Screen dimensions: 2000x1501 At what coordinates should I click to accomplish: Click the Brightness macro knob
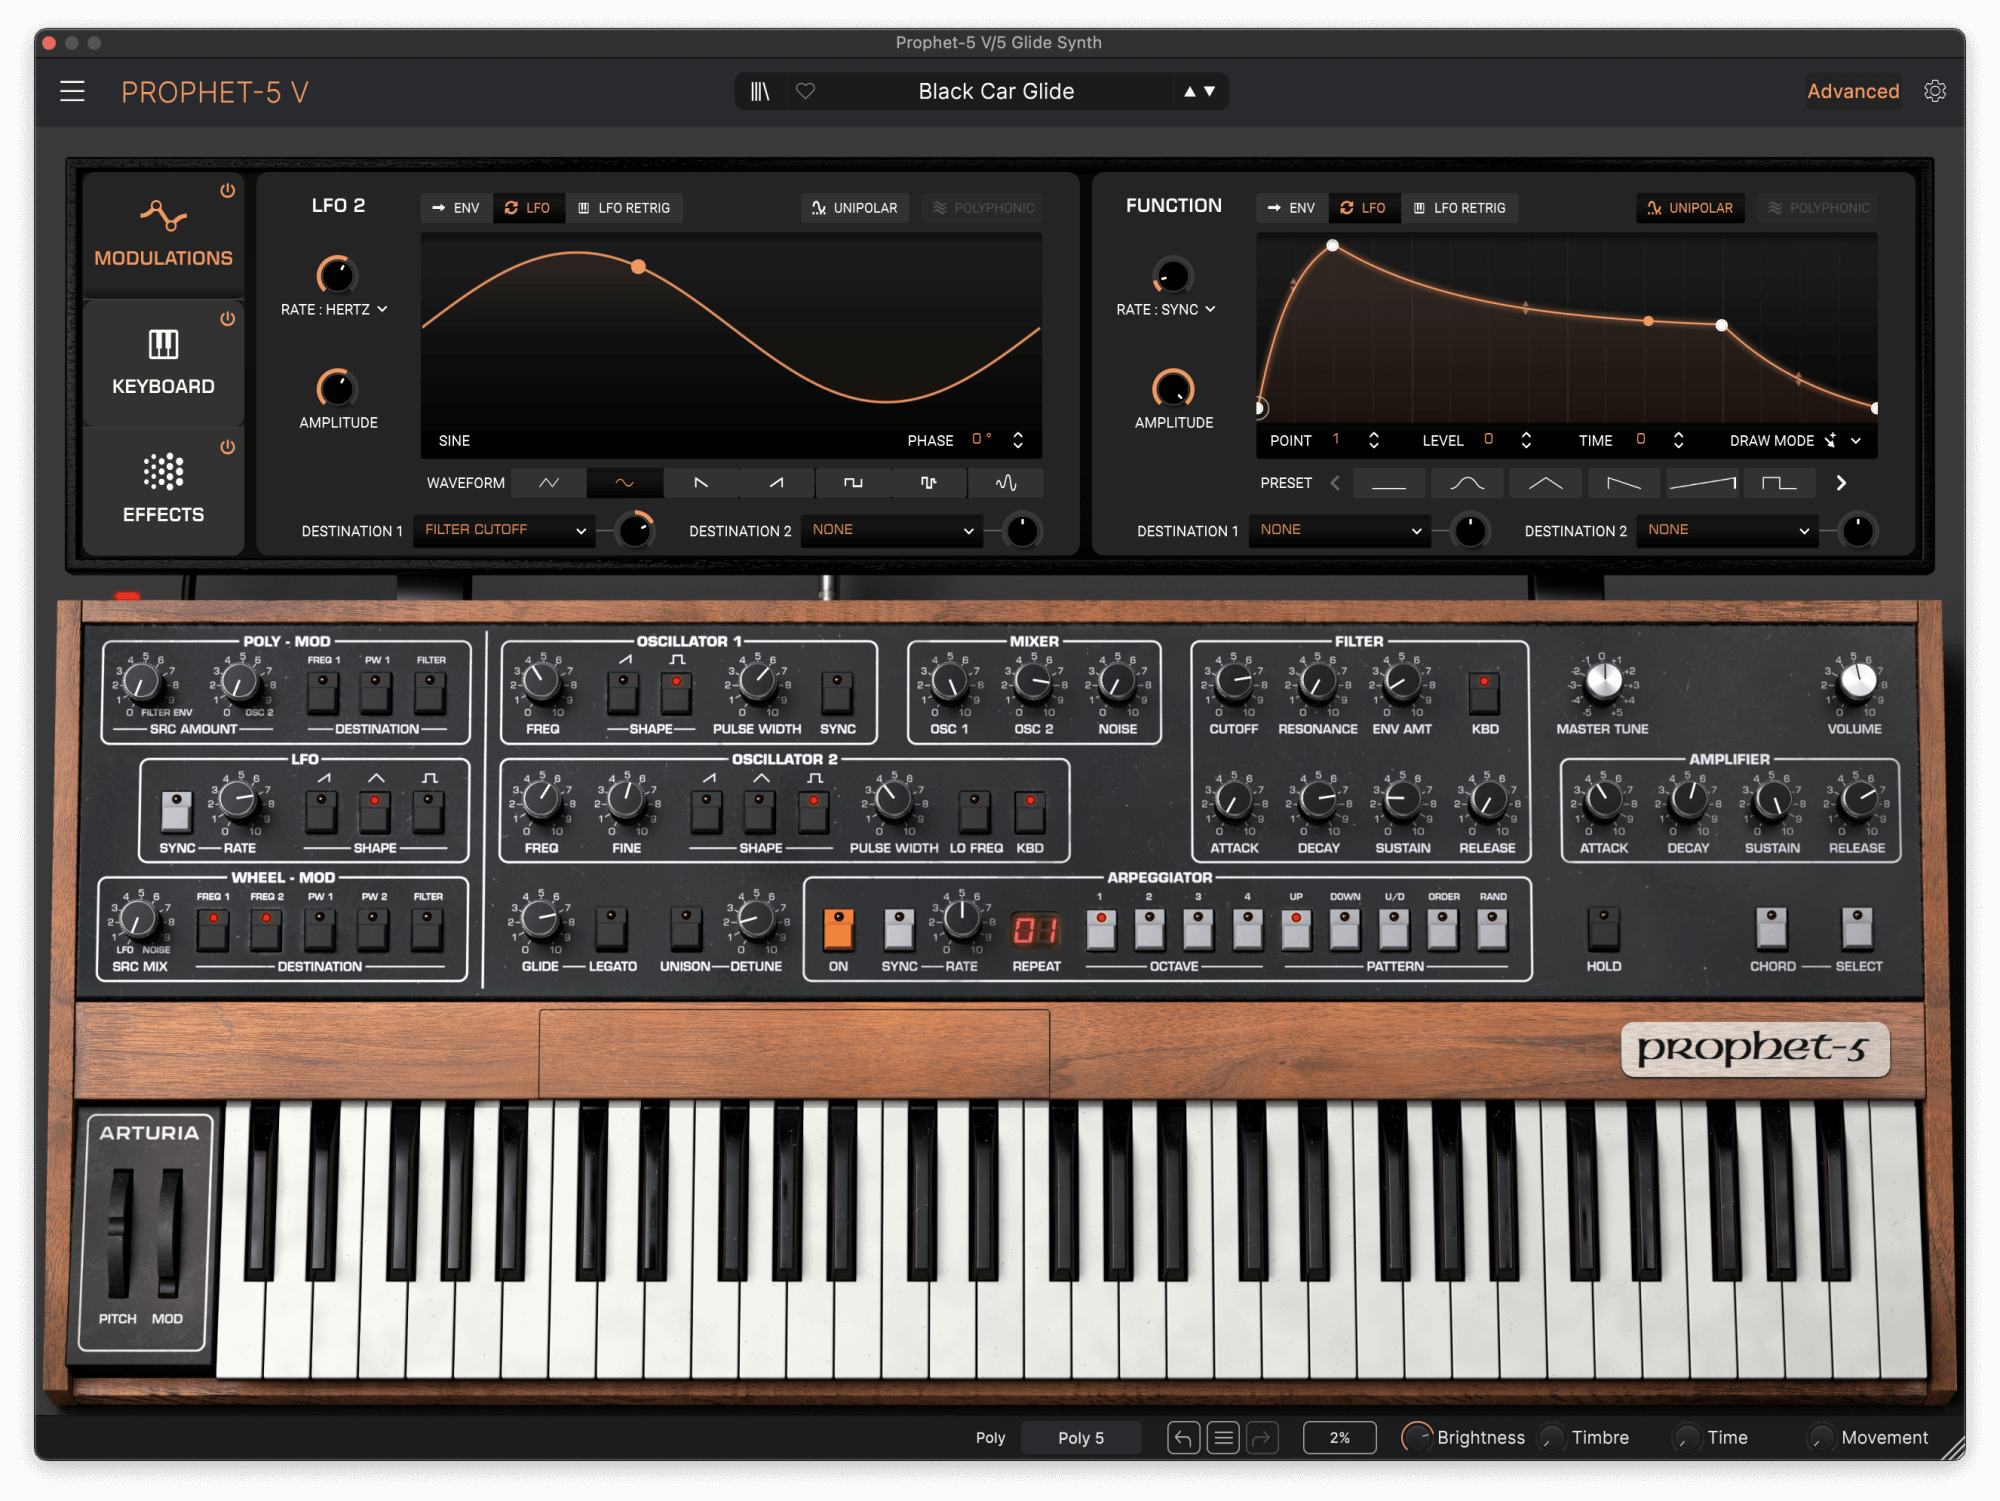[x=1416, y=1438]
